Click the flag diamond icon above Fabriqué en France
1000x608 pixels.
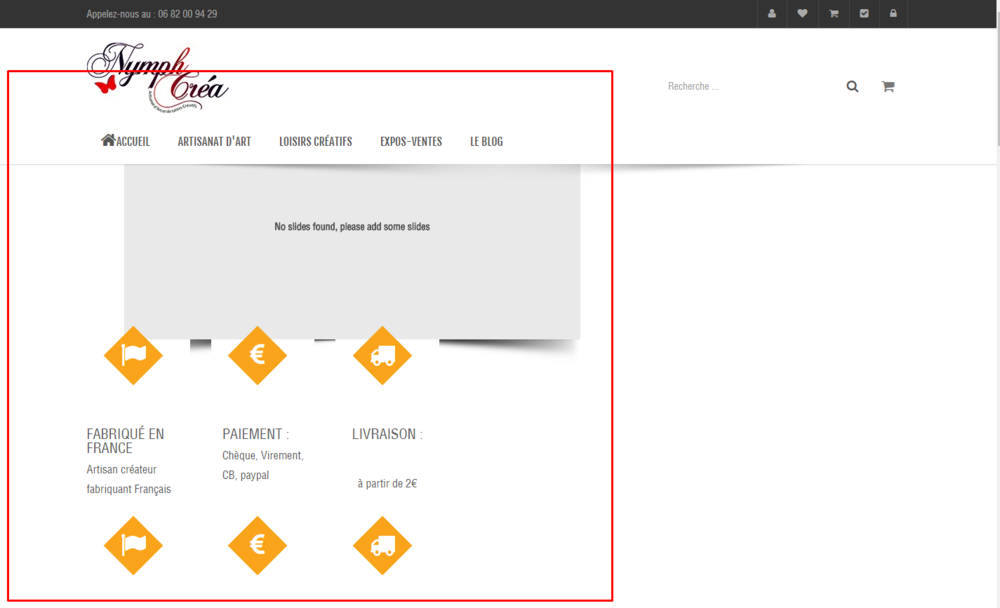(133, 355)
